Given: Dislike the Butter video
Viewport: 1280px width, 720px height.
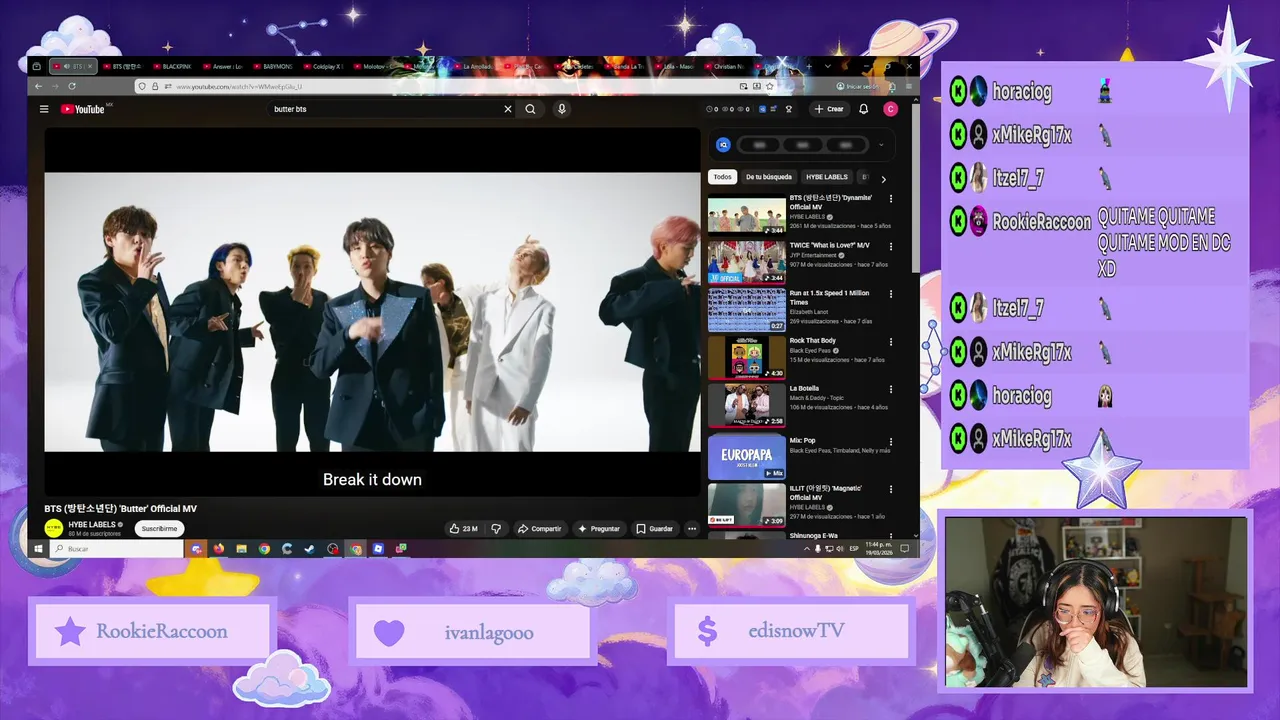Looking at the screenshot, I should pyautogui.click(x=496, y=529).
